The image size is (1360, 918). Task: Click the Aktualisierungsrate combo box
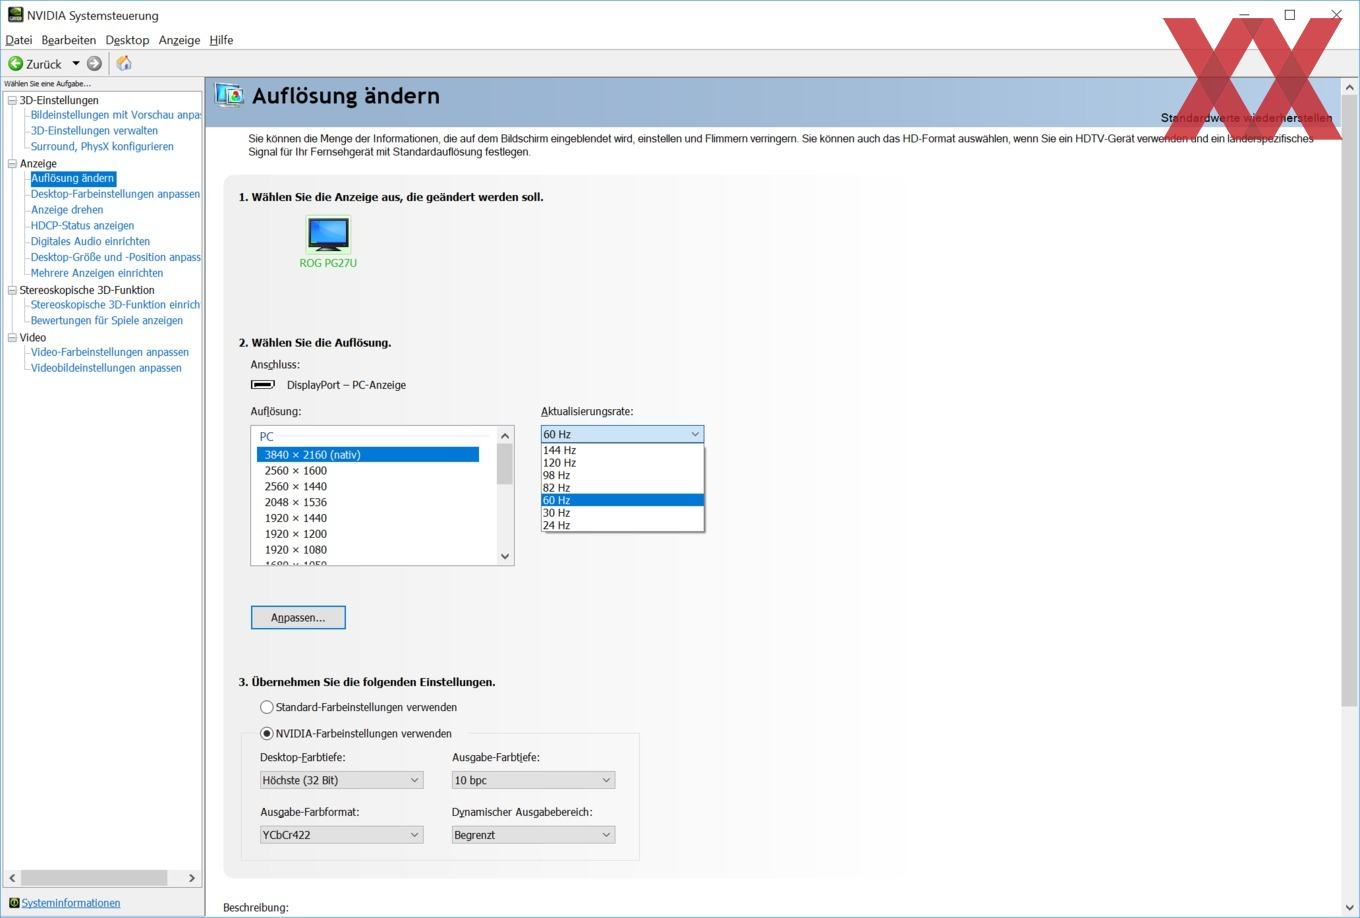click(x=622, y=434)
